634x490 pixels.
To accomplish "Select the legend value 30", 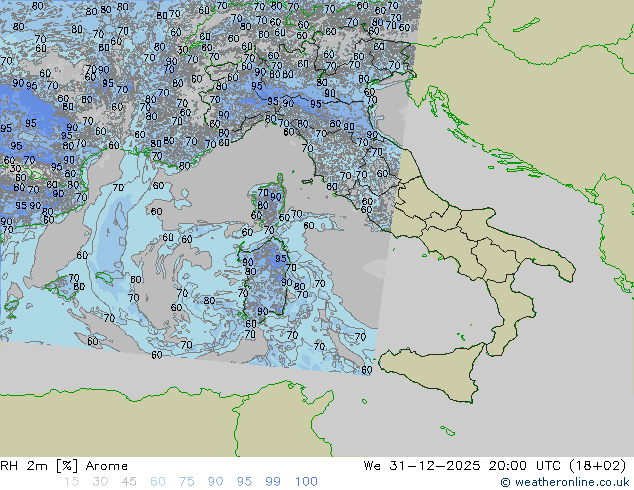I will coord(100,482).
